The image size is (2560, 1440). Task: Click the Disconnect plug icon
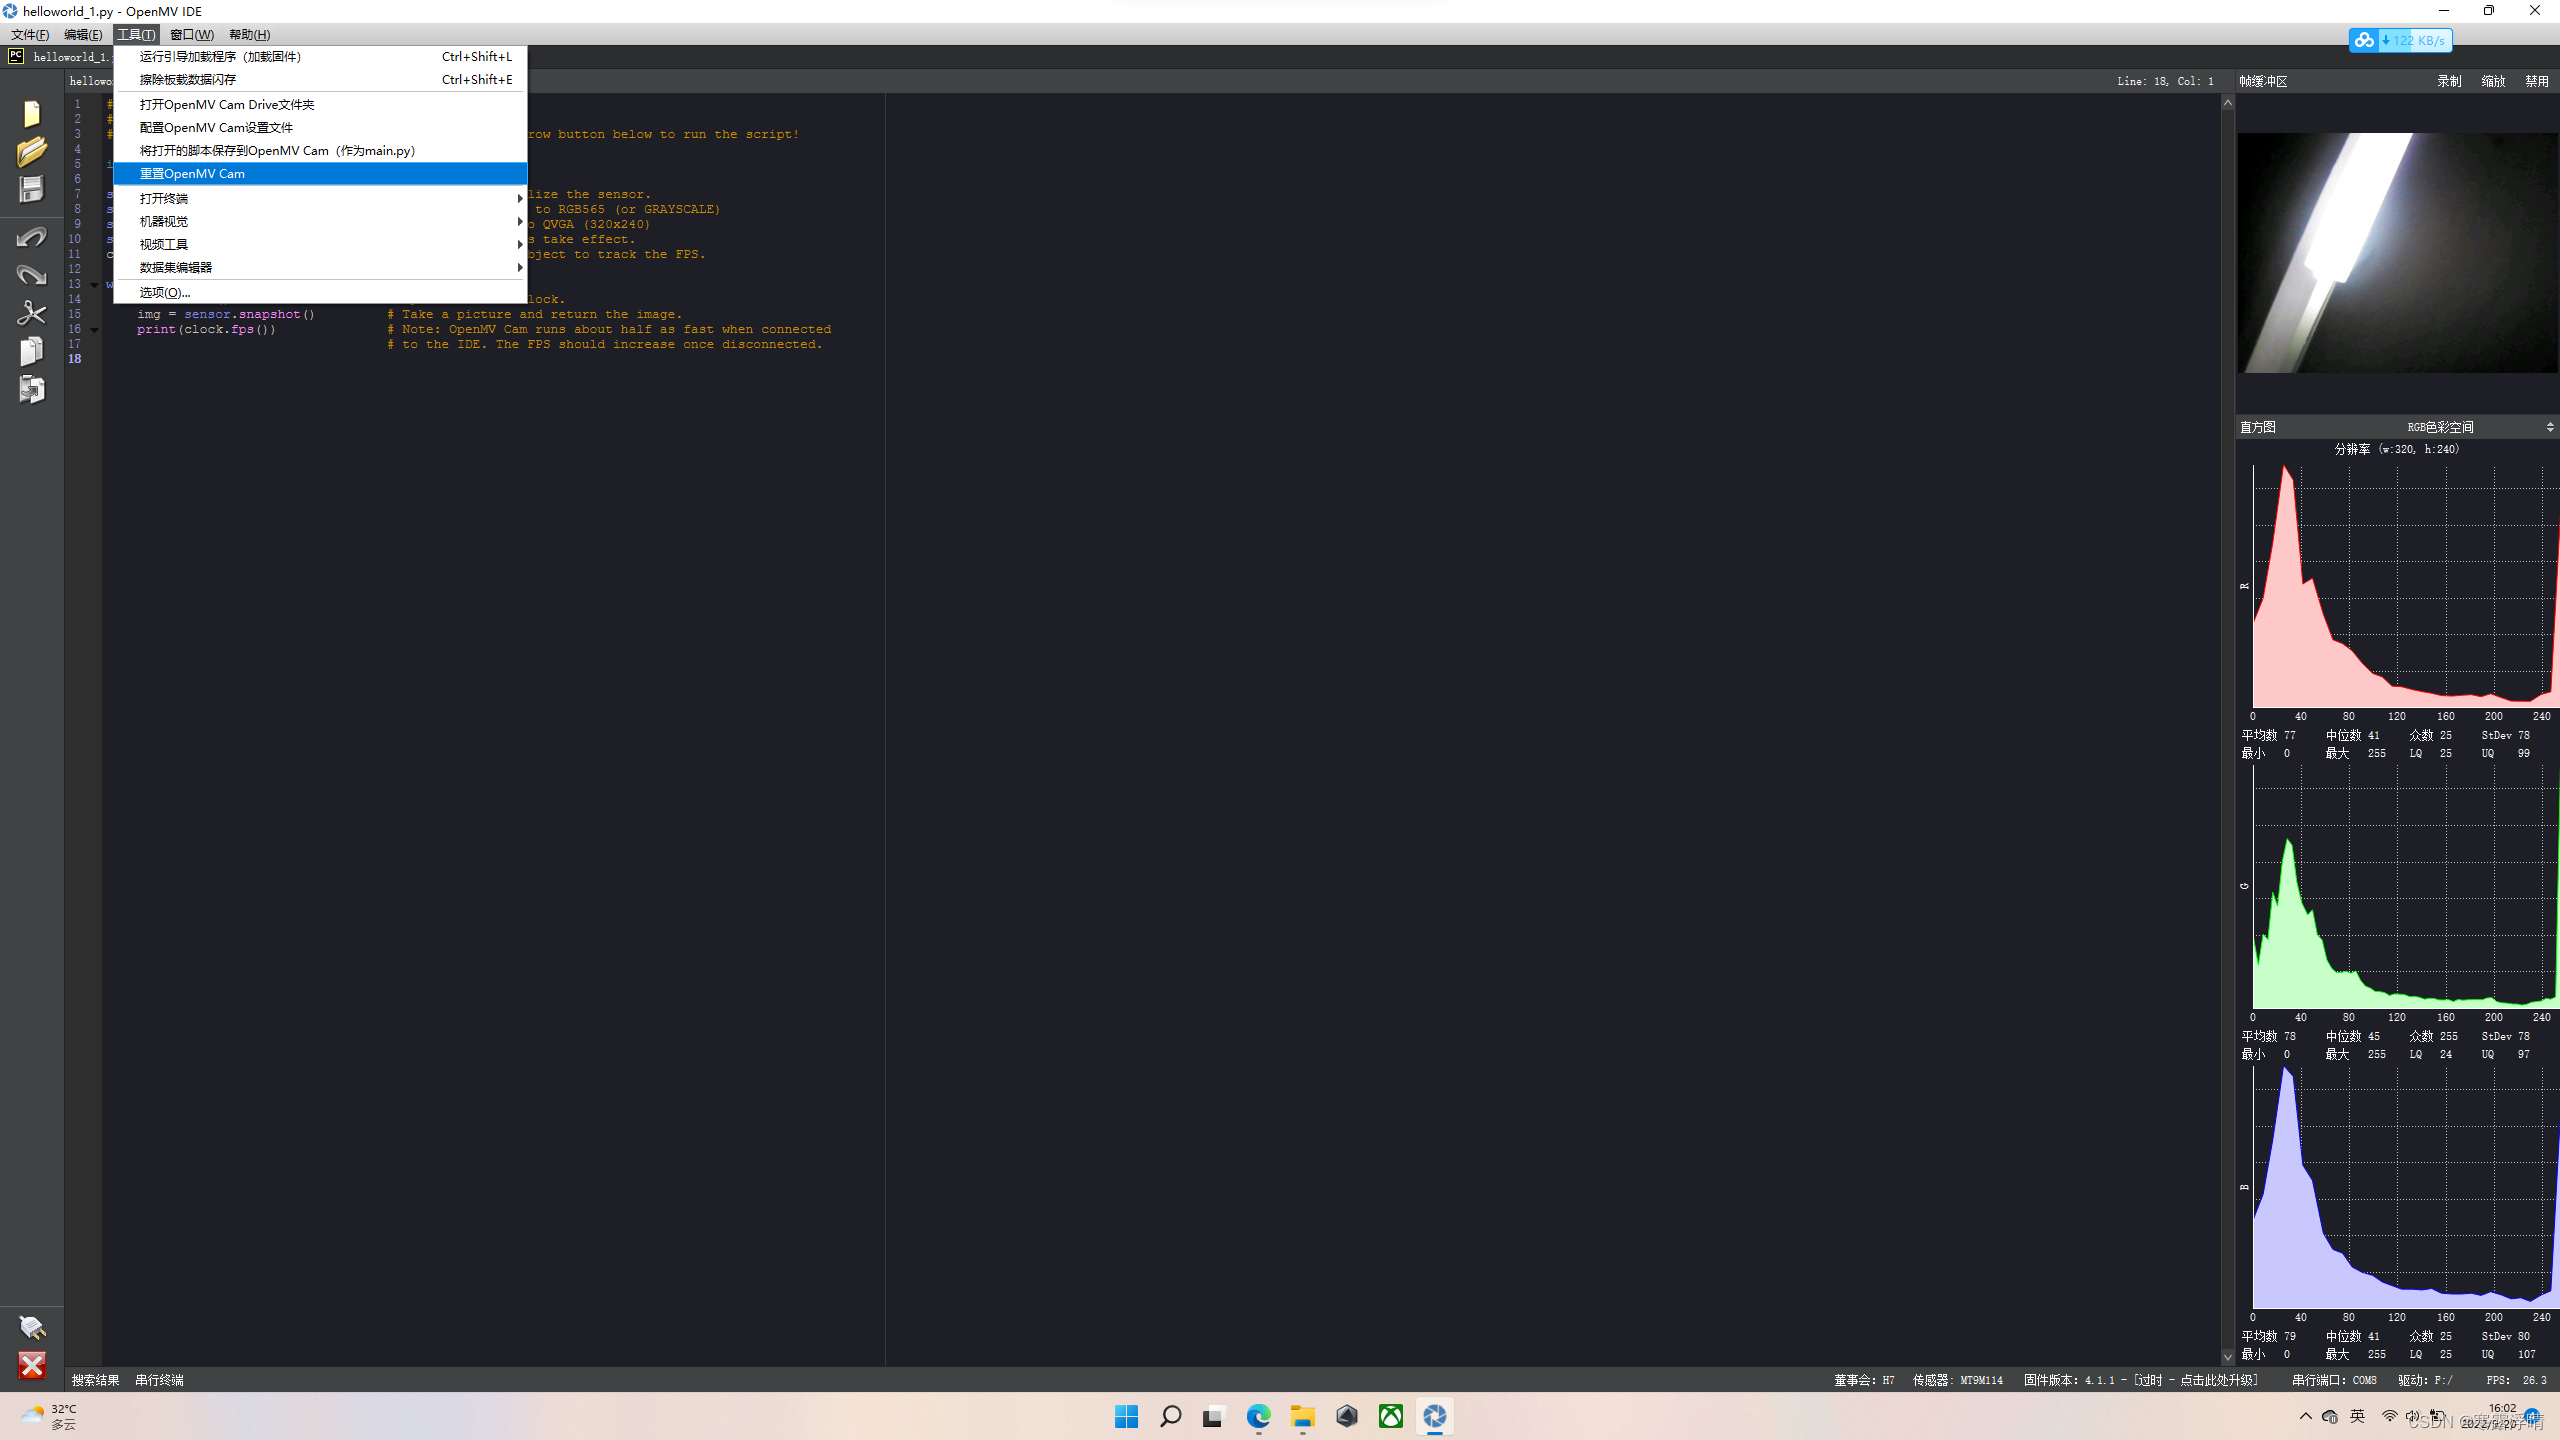31,1327
